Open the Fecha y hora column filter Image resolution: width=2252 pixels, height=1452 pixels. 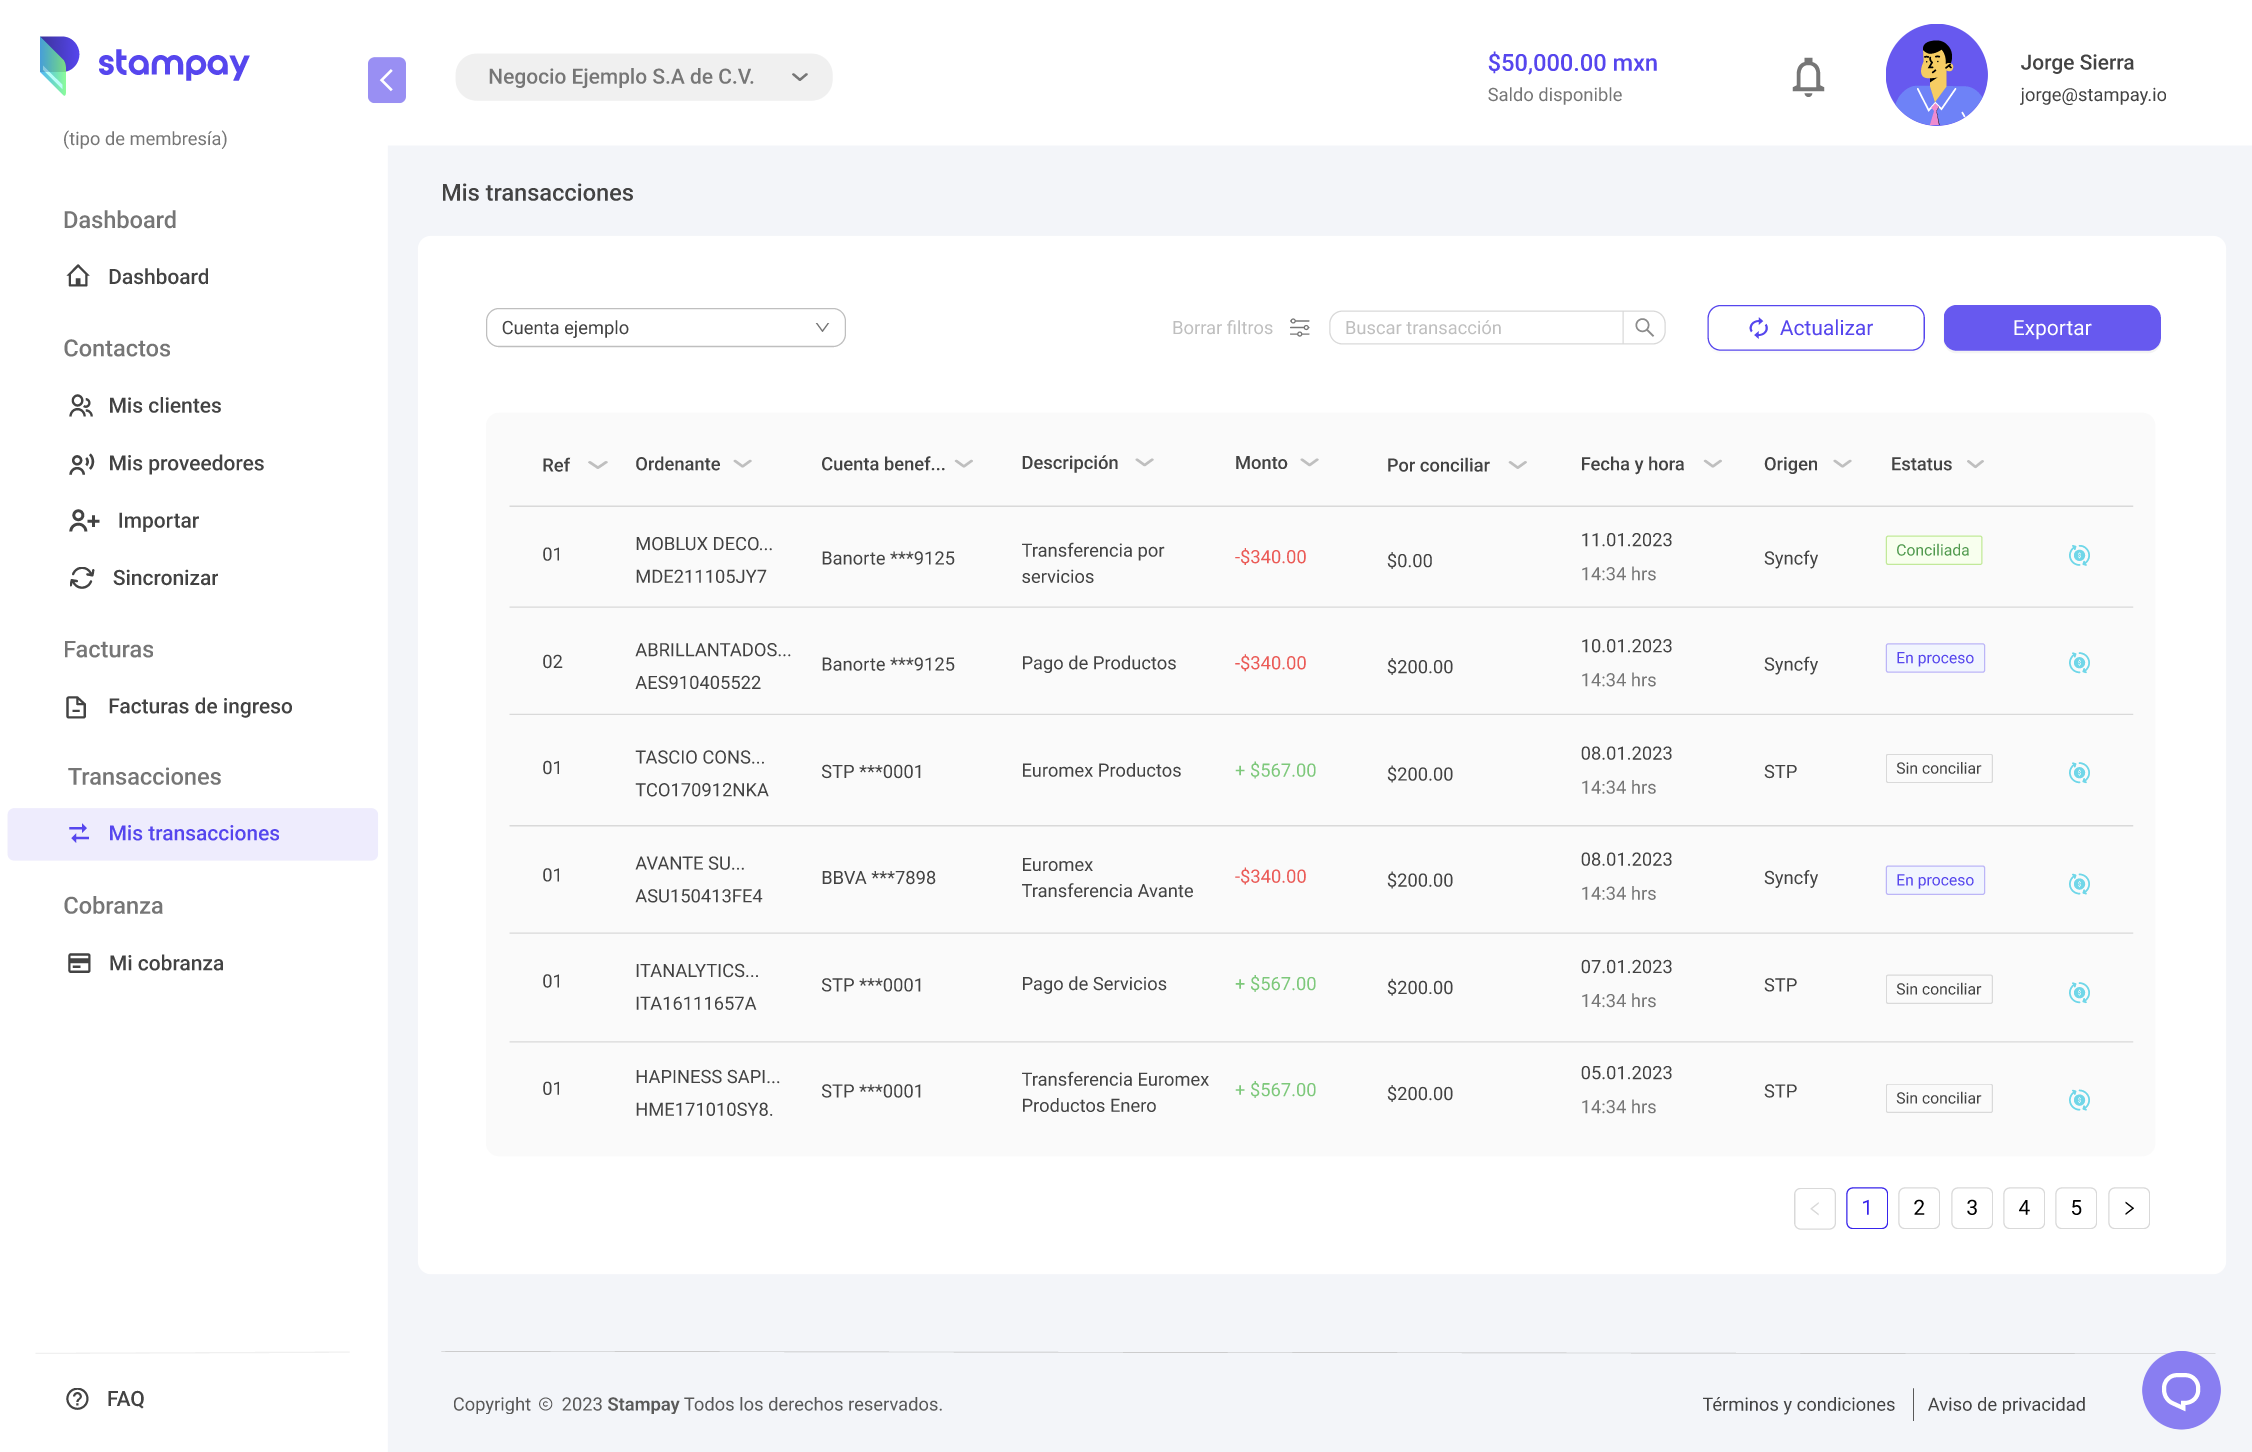[1712, 464]
